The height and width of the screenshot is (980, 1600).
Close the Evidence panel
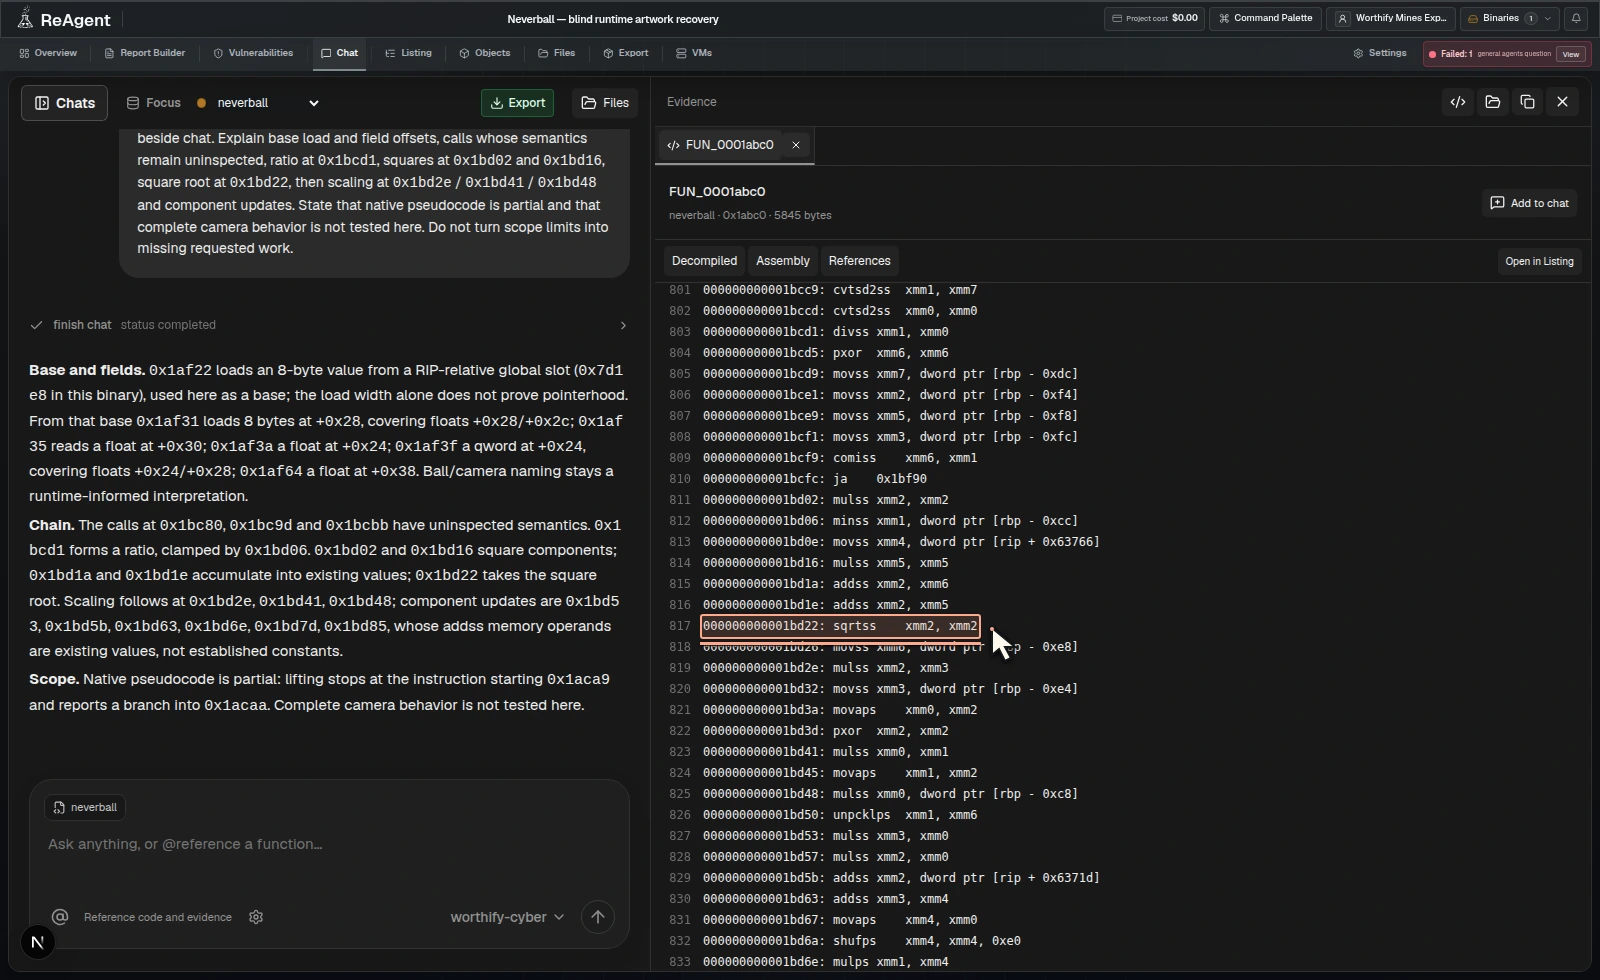coord(1562,102)
